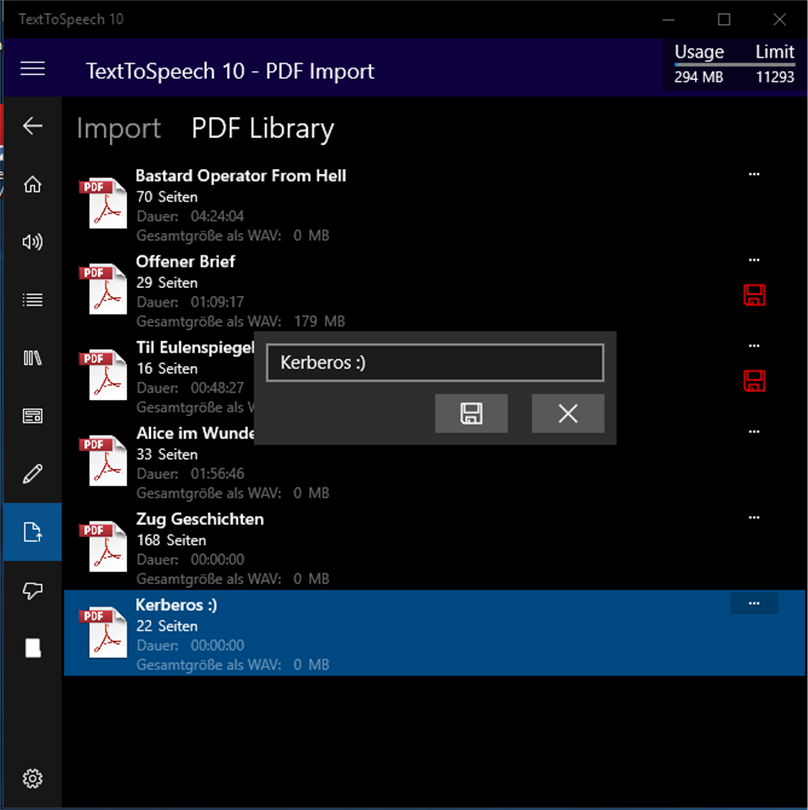
Task: Switch to the Import tab
Action: point(119,129)
